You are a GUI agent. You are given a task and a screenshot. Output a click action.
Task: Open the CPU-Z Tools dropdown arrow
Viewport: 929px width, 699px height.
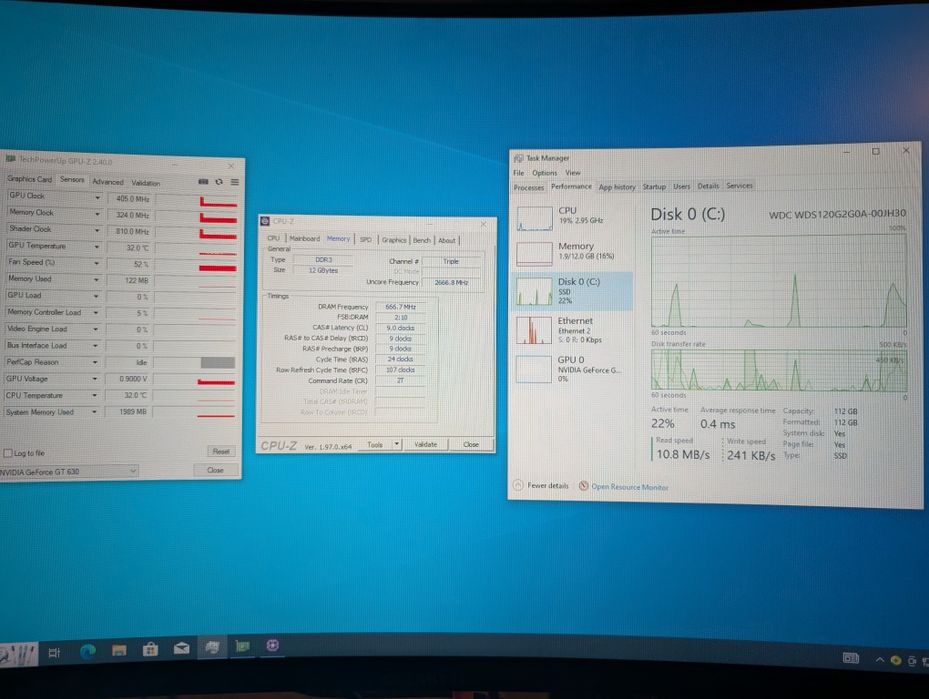pos(397,444)
